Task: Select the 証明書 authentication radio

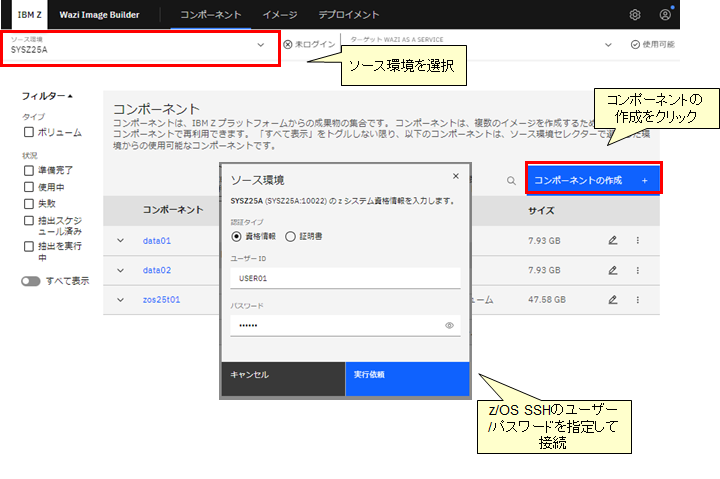Action: click(290, 237)
